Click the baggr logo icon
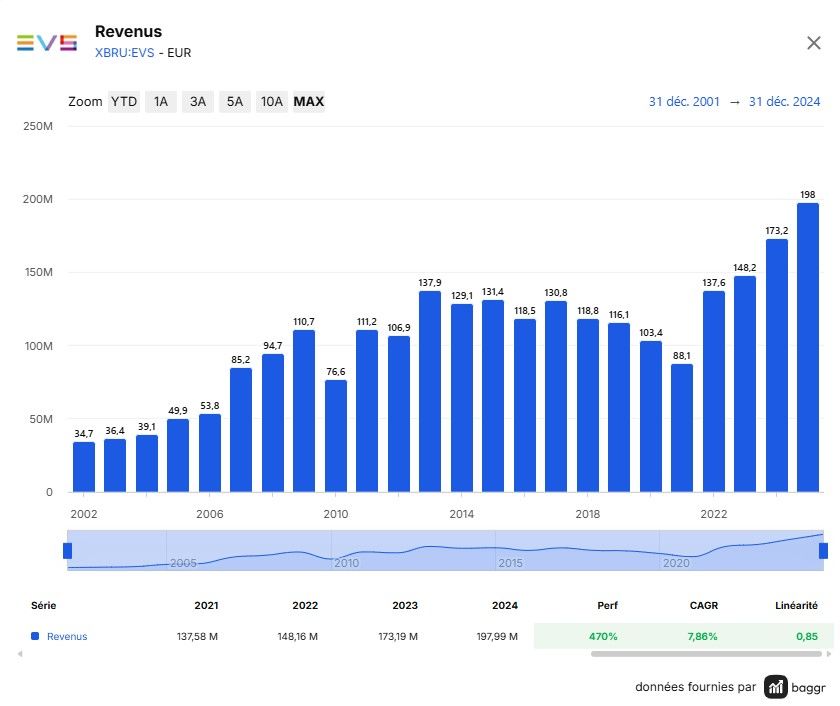The height and width of the screenshot is (706, 840). click(x=775, y=687)
